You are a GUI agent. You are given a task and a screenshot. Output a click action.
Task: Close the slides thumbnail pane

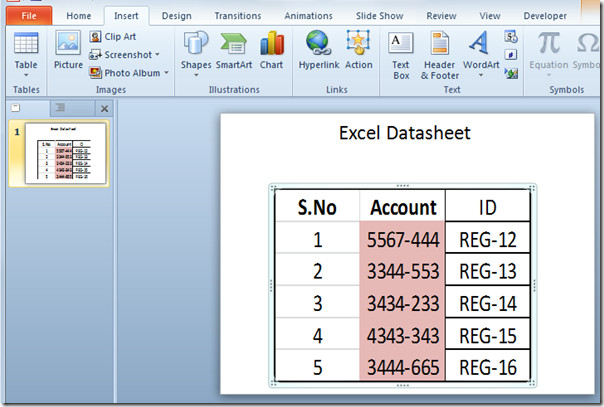[104, 109]
